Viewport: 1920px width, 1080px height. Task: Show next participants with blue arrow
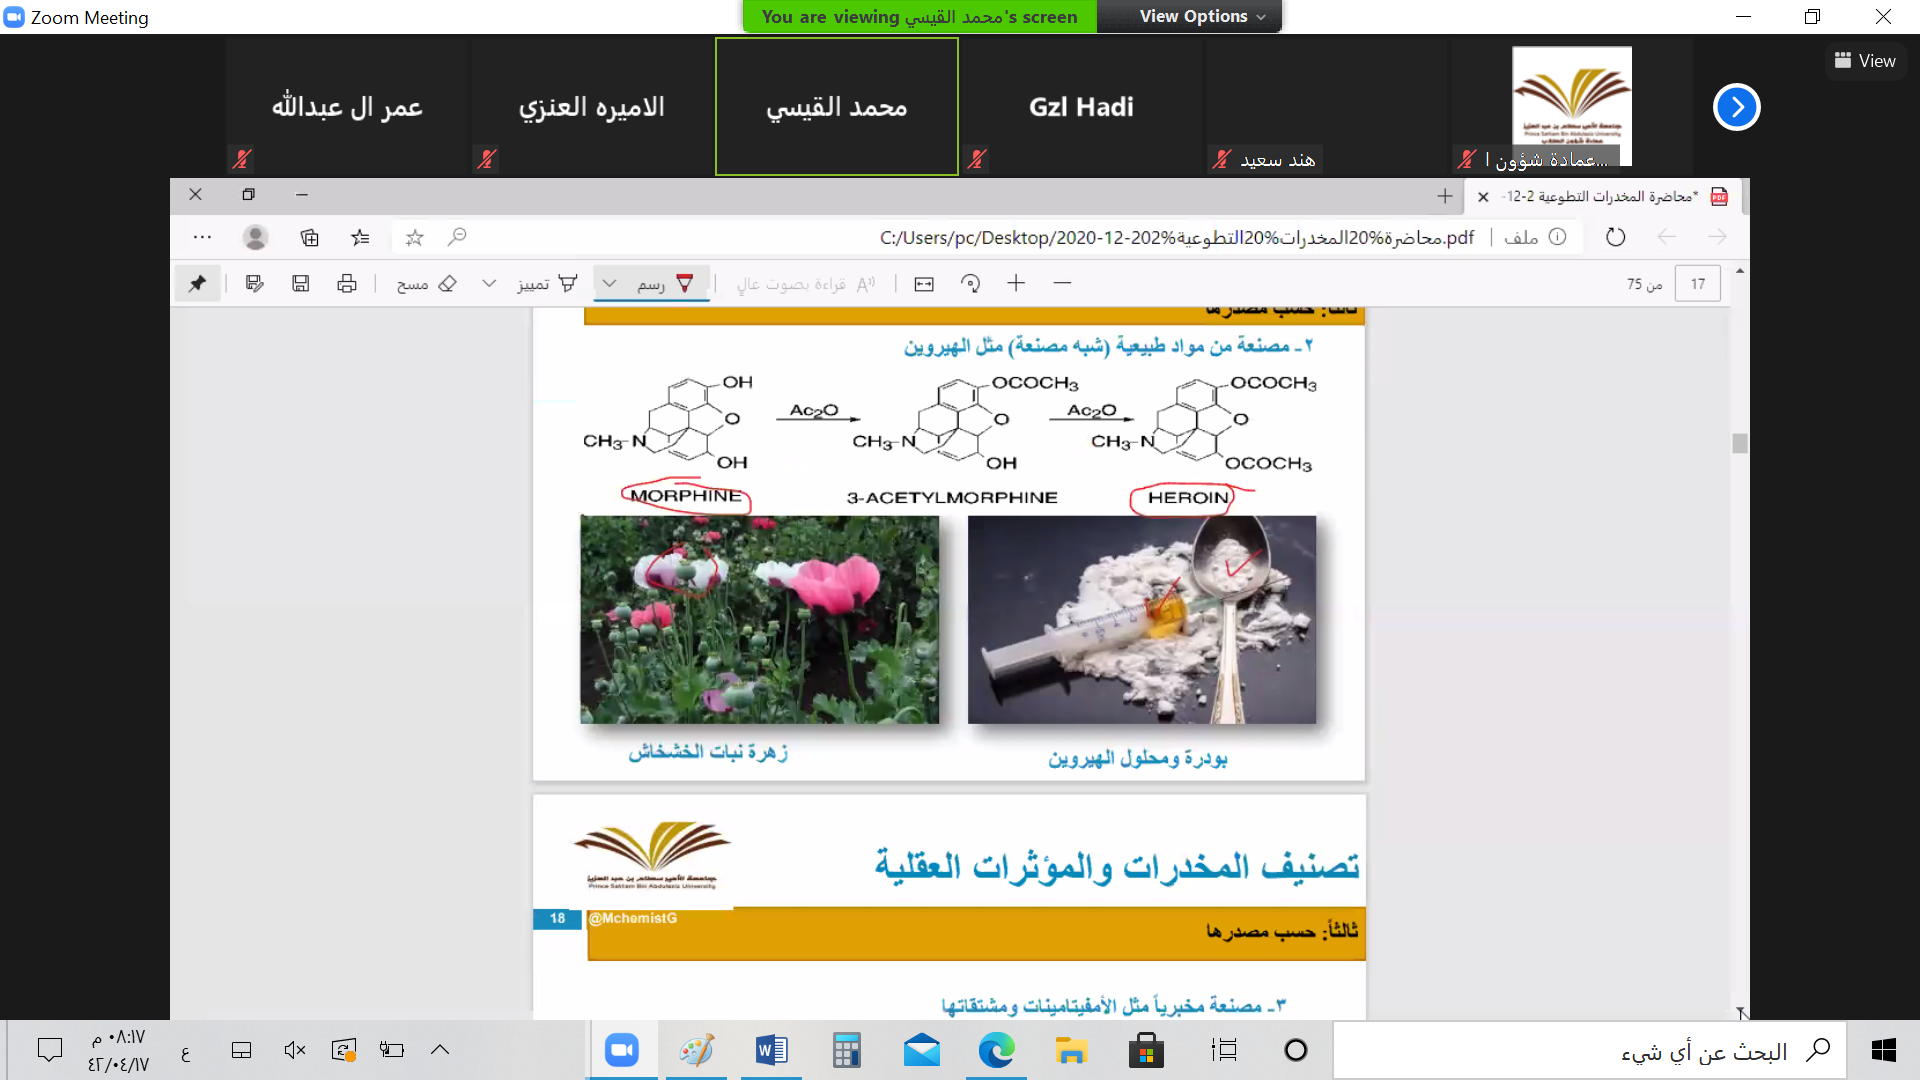coord(1737,107)
